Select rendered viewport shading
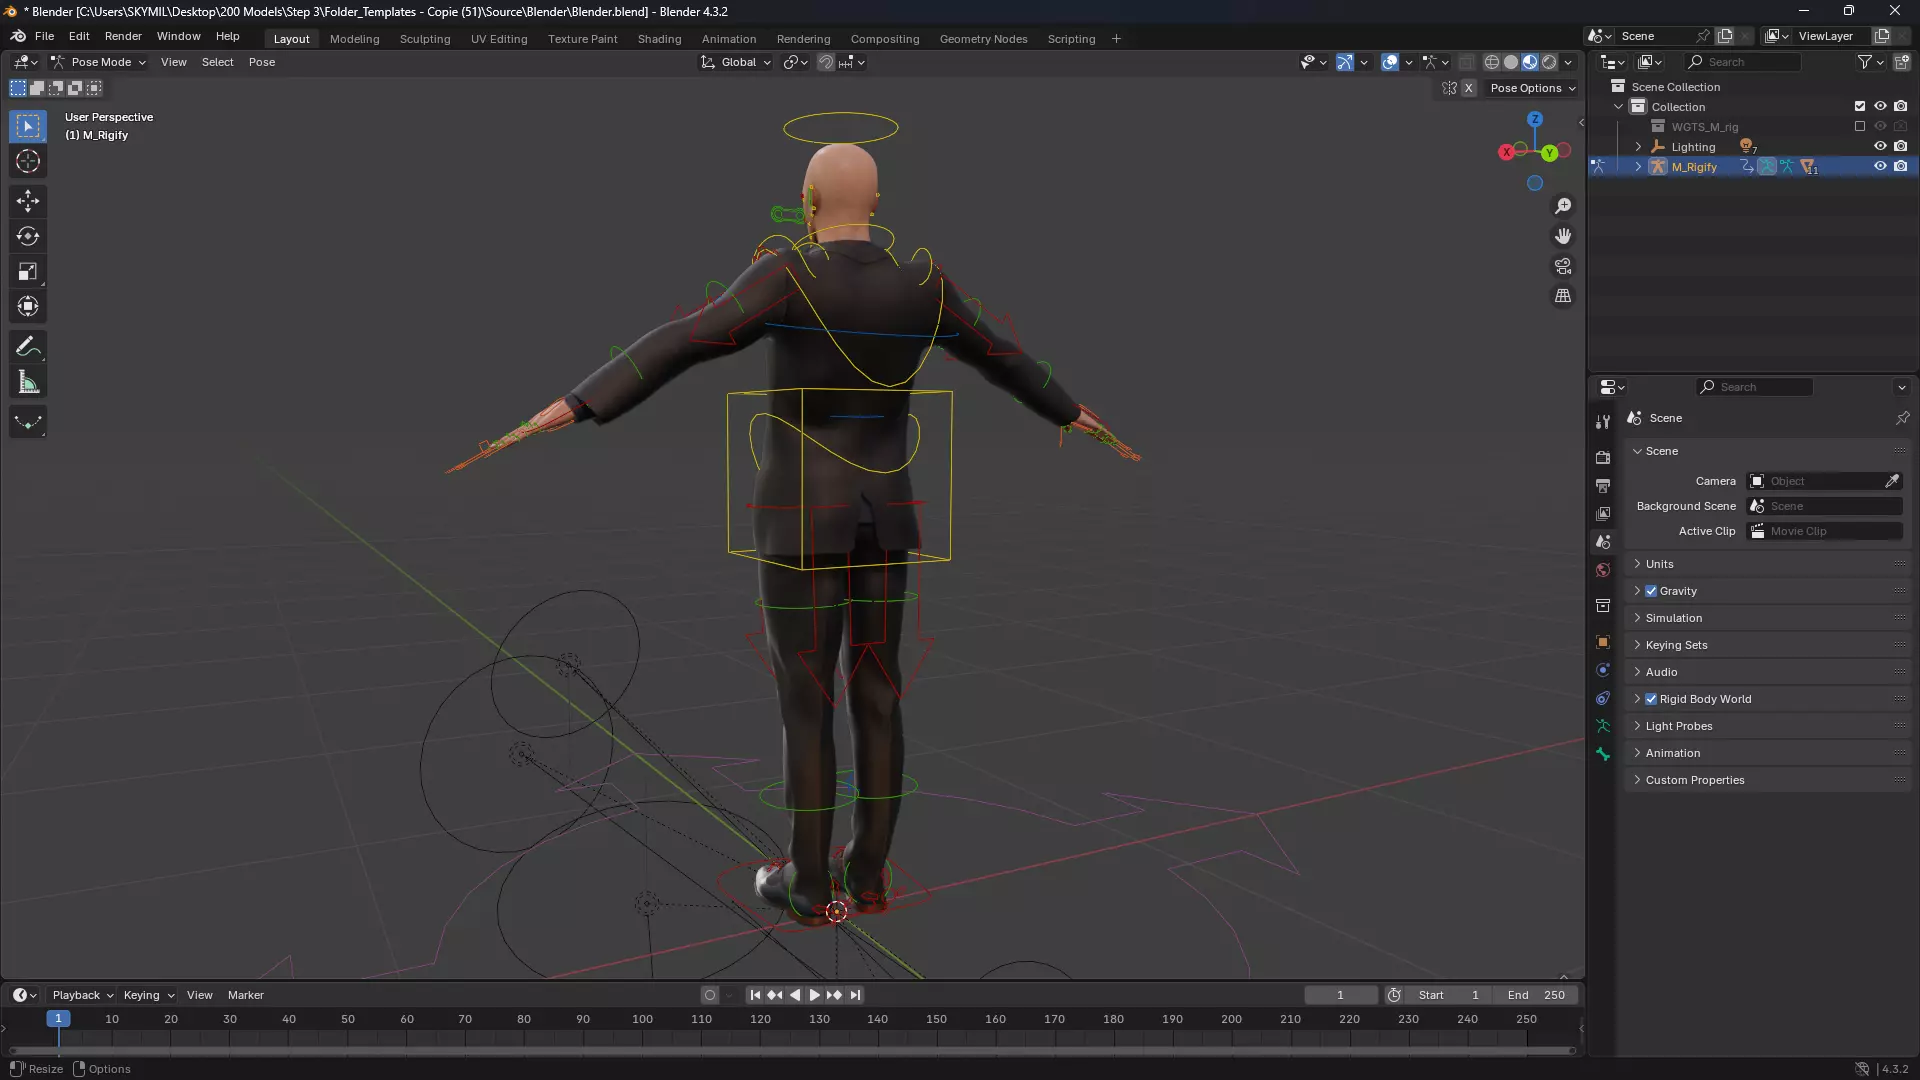Screen dimensions: 1920x1080 (x=1549, y=62)
